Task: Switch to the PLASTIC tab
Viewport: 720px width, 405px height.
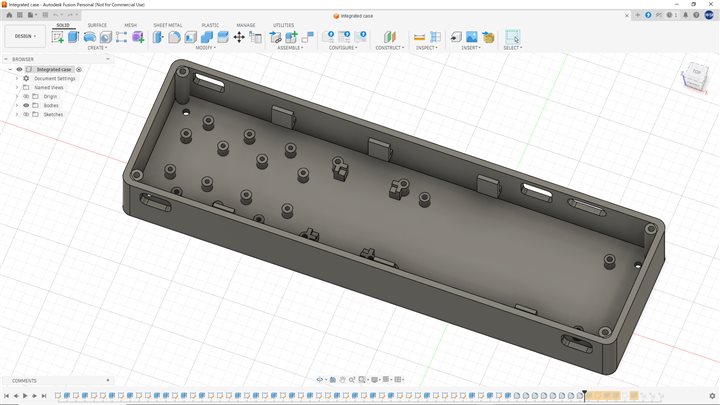Action: pyautogui.click(x=210, y=25)
